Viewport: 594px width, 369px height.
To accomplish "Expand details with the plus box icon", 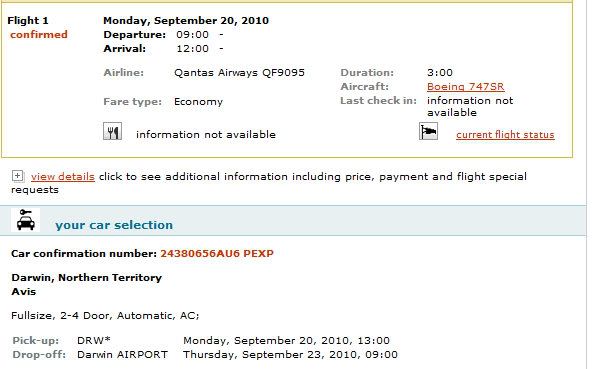I will point(18,176).
